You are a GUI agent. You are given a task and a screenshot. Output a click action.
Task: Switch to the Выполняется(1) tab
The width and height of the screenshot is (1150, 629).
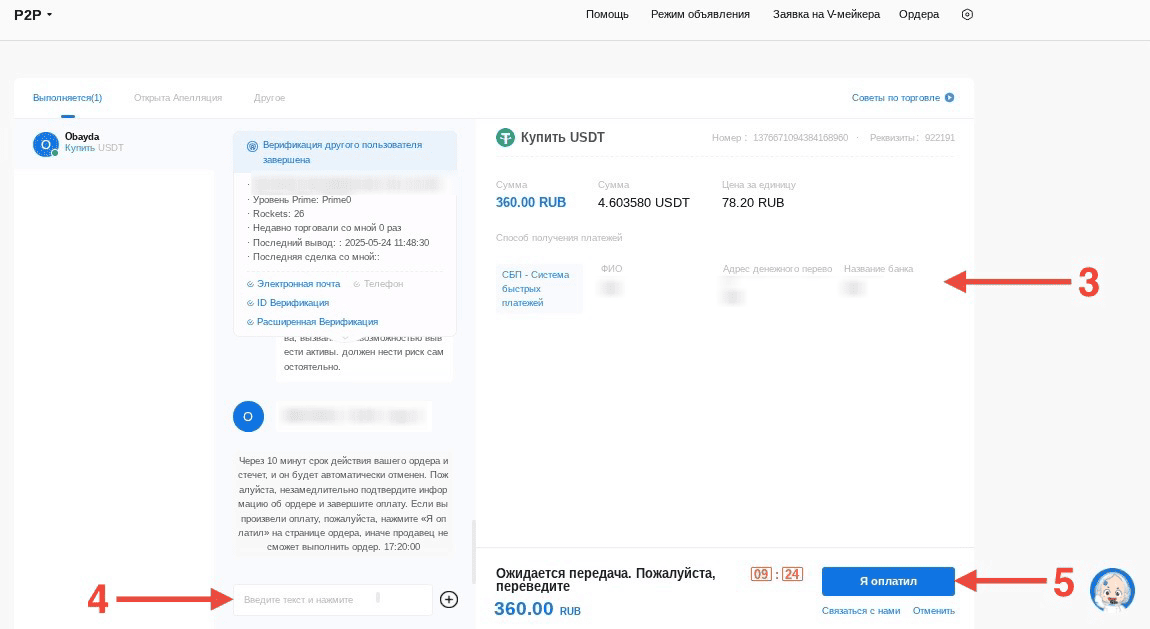point(67,98)
